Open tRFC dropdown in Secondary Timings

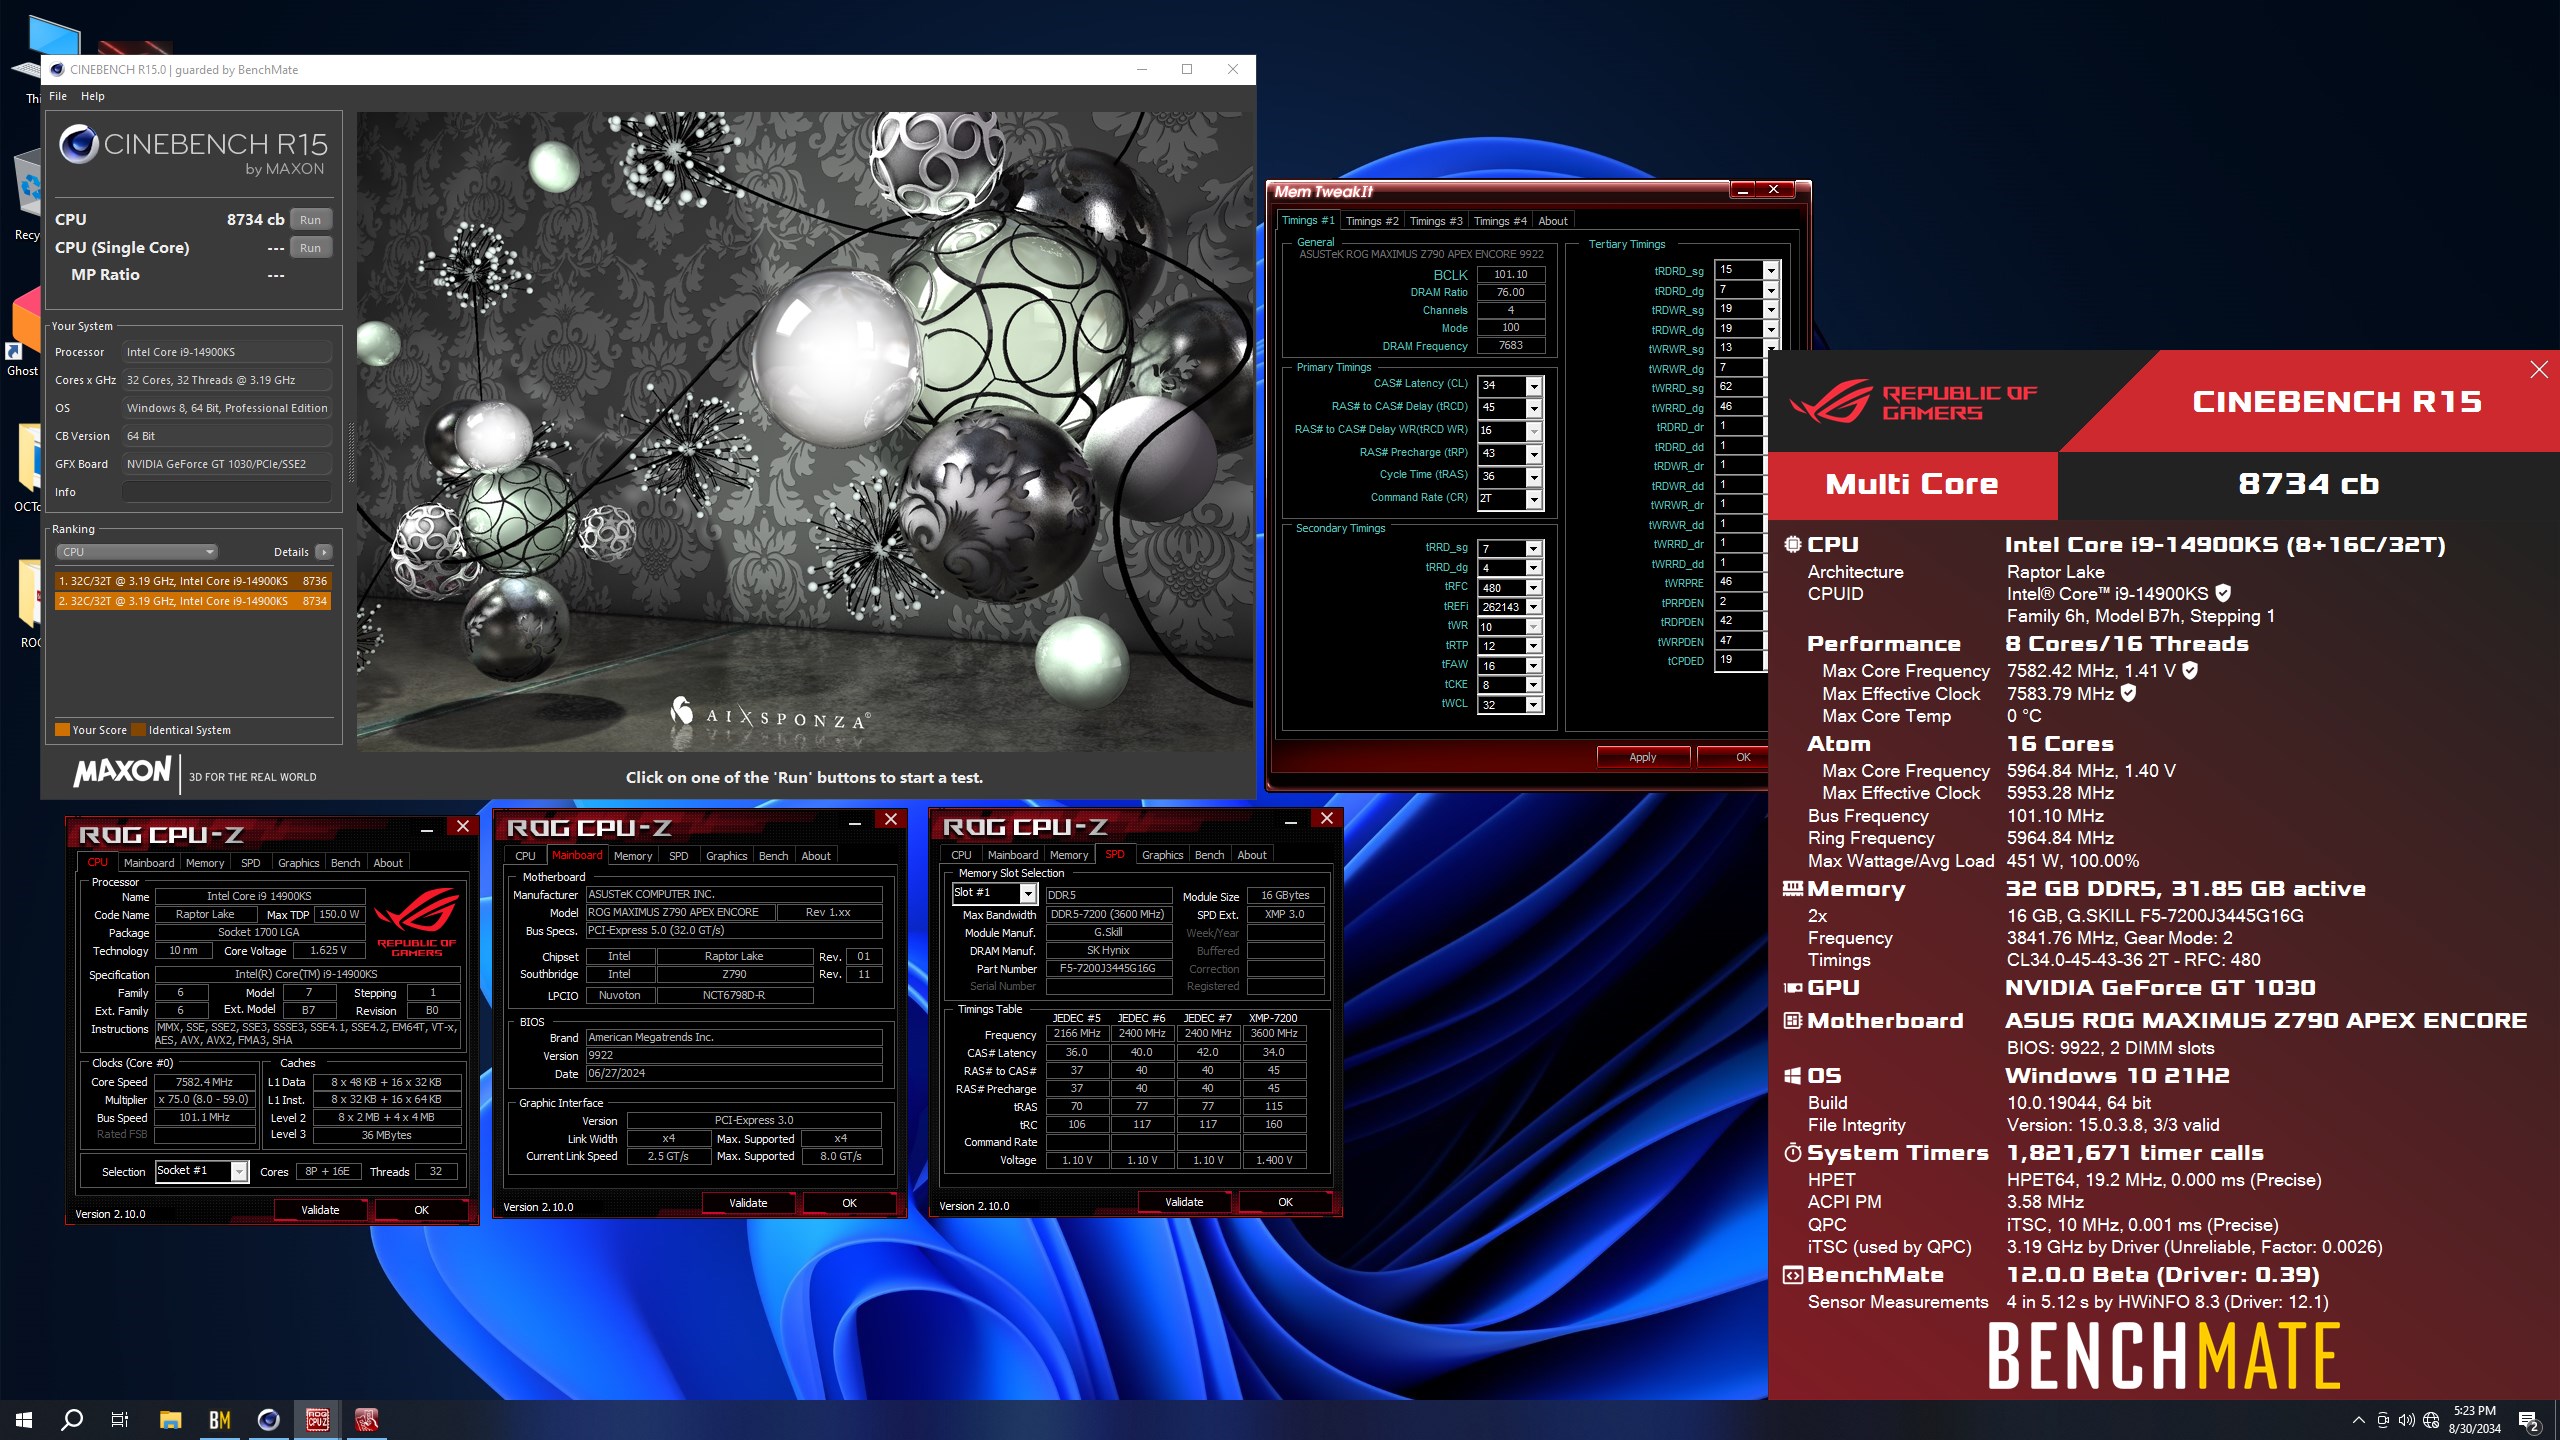[x=1534, y=588]
